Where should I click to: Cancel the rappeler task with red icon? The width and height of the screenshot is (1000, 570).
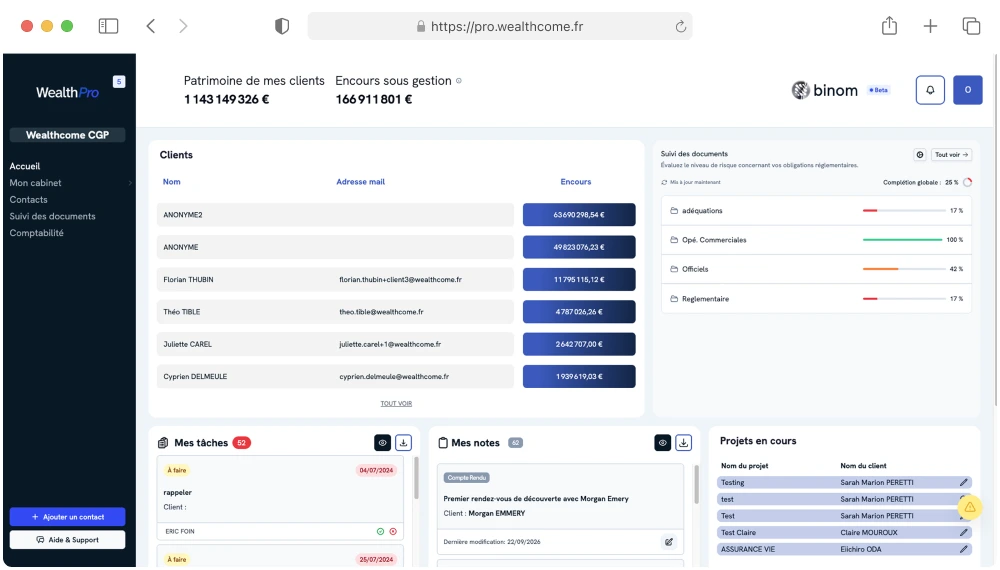[x=393, y=531]
